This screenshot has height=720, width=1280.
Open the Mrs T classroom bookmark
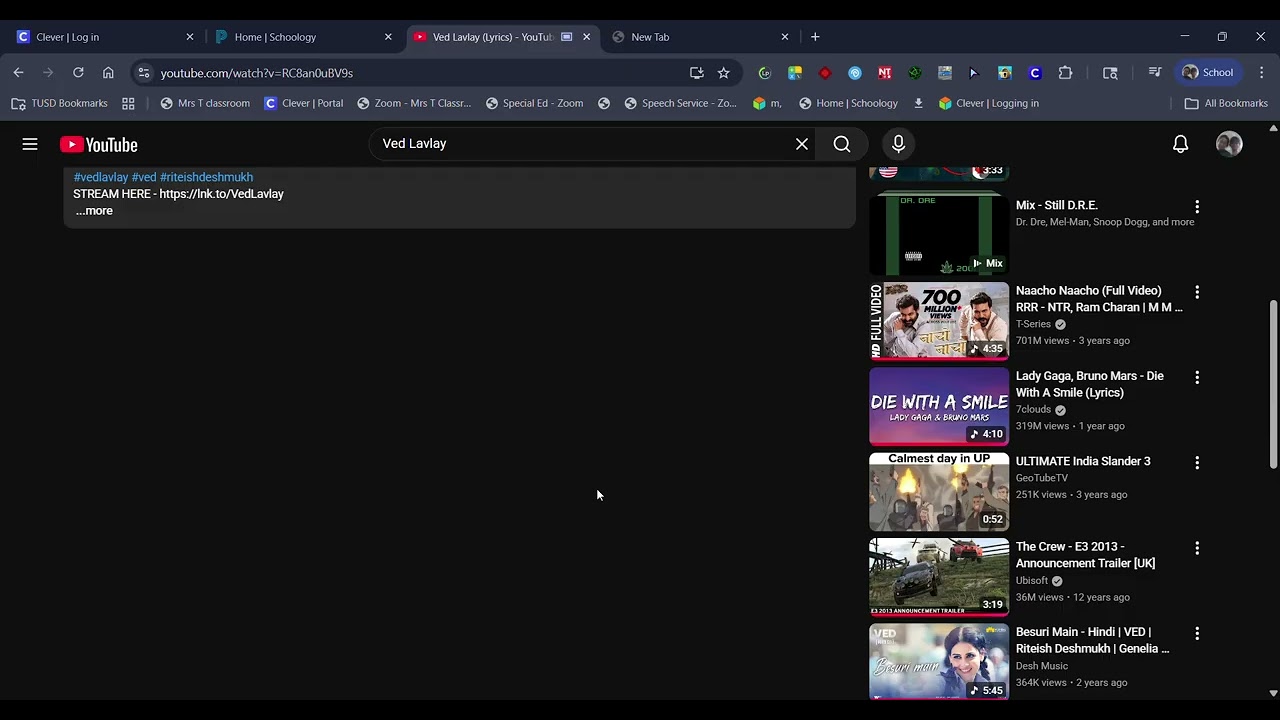[205, 103]
